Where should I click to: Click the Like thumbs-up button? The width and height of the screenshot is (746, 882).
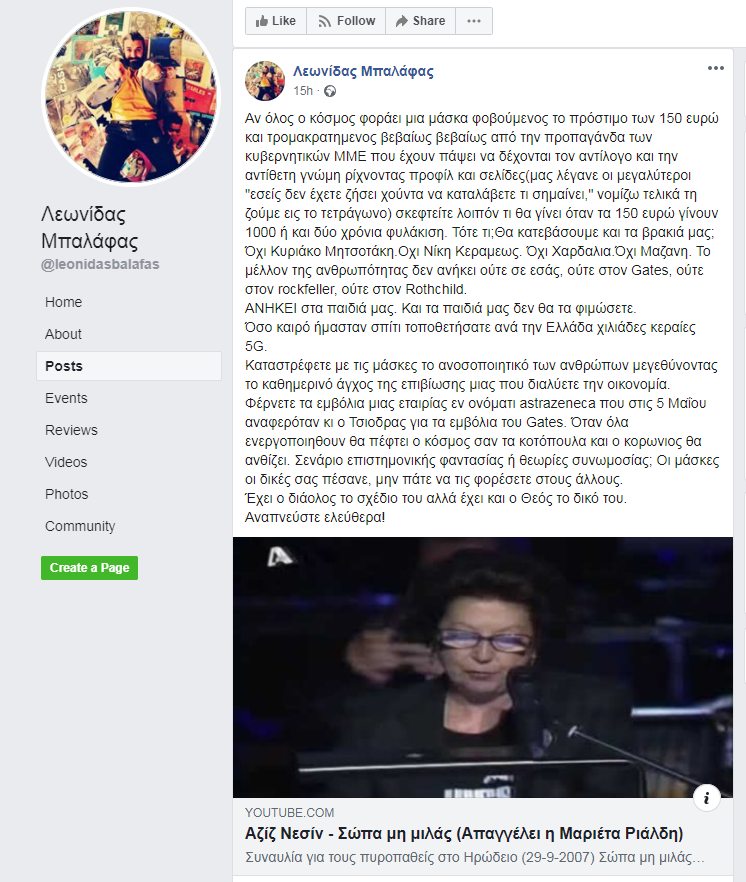(x=276, y=21)
